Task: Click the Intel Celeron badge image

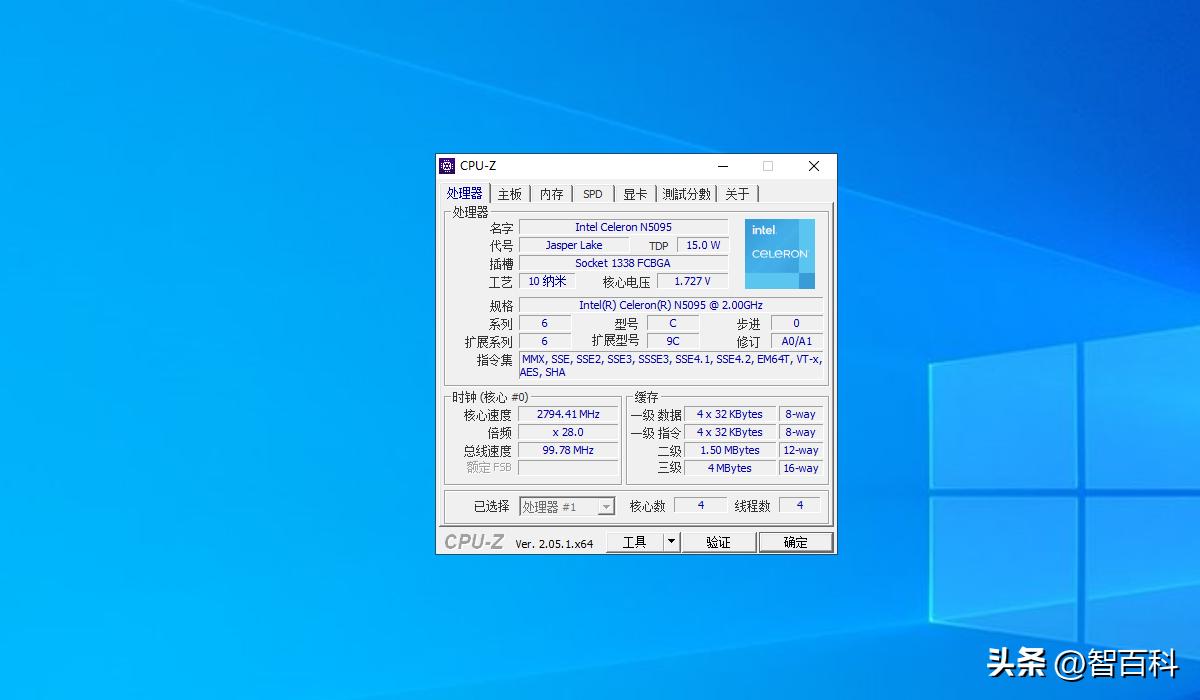Action: coord(779,253)
